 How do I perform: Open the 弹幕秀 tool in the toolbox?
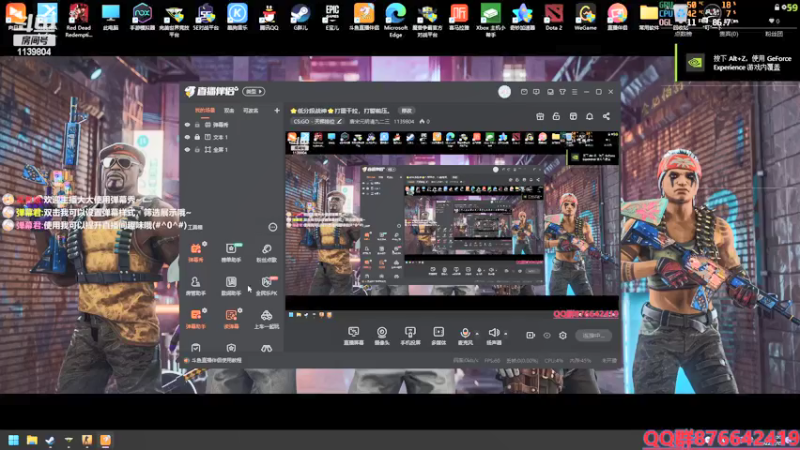(196, 253)
